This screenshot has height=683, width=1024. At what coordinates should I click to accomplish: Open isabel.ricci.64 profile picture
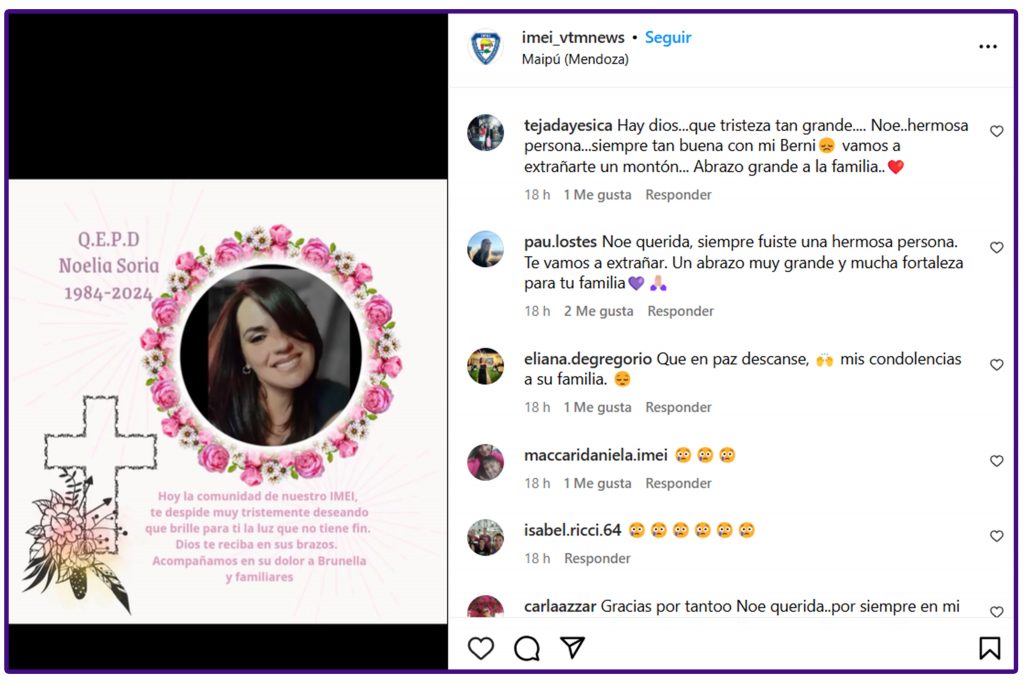(x=486, y=537)
